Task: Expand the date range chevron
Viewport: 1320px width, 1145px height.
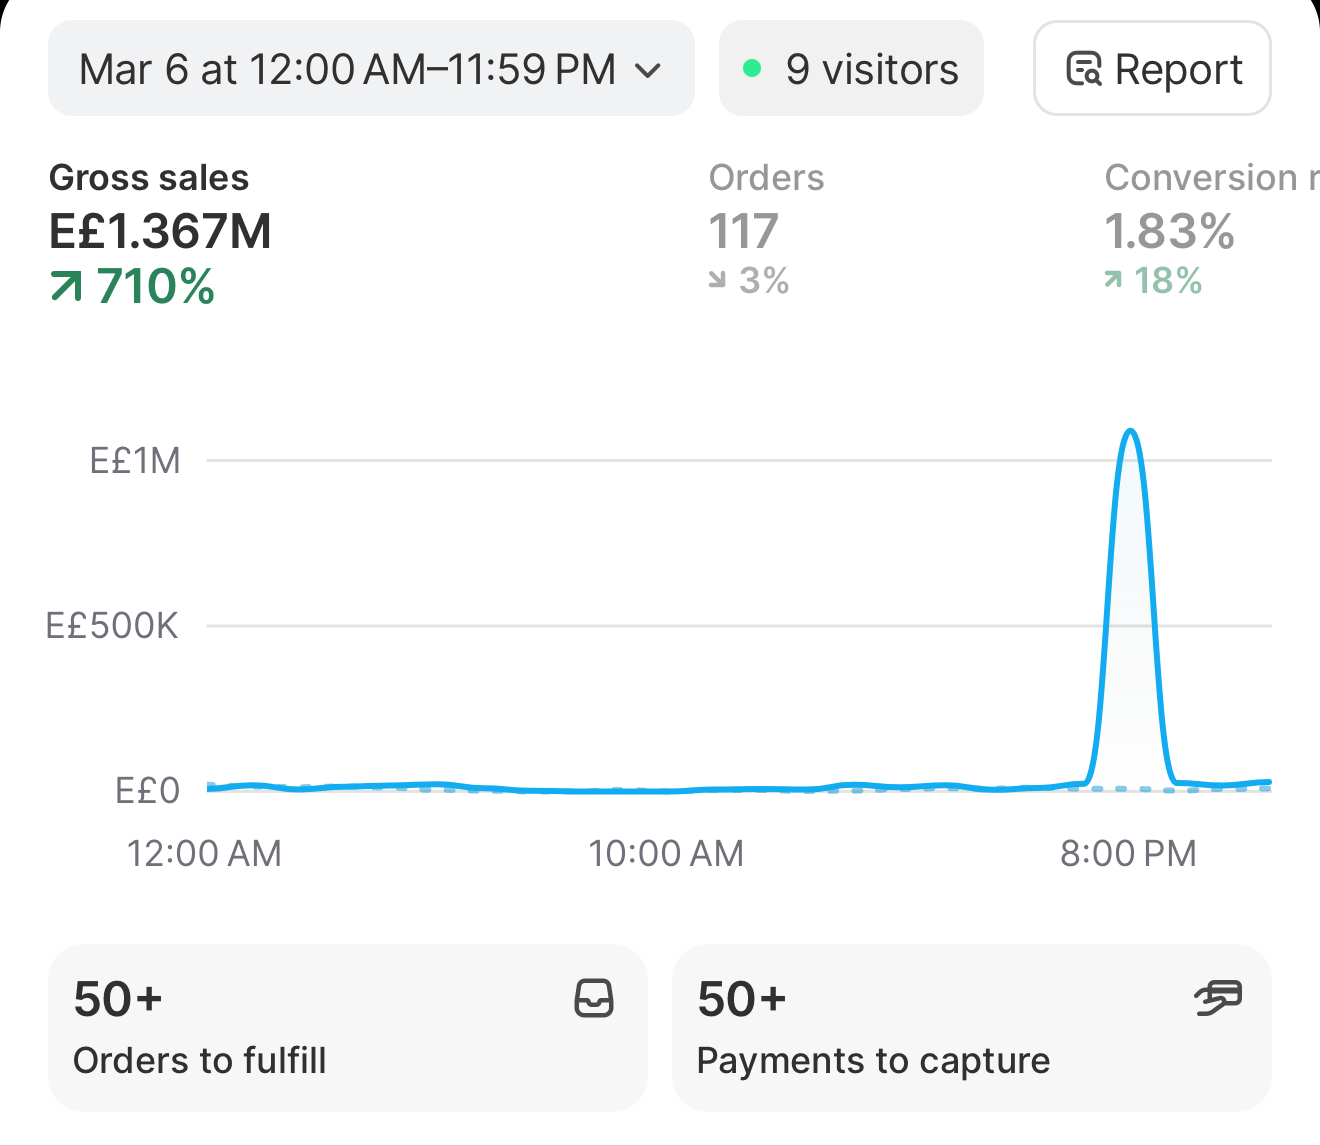Action: click(648, 70)
